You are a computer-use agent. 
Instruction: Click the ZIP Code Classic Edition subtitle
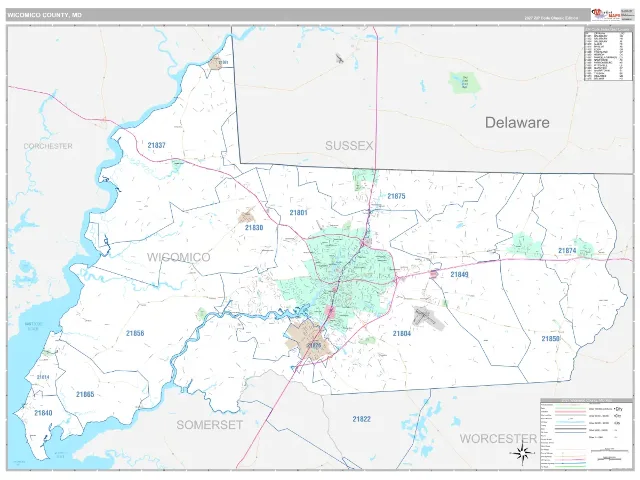pos(551,18)
